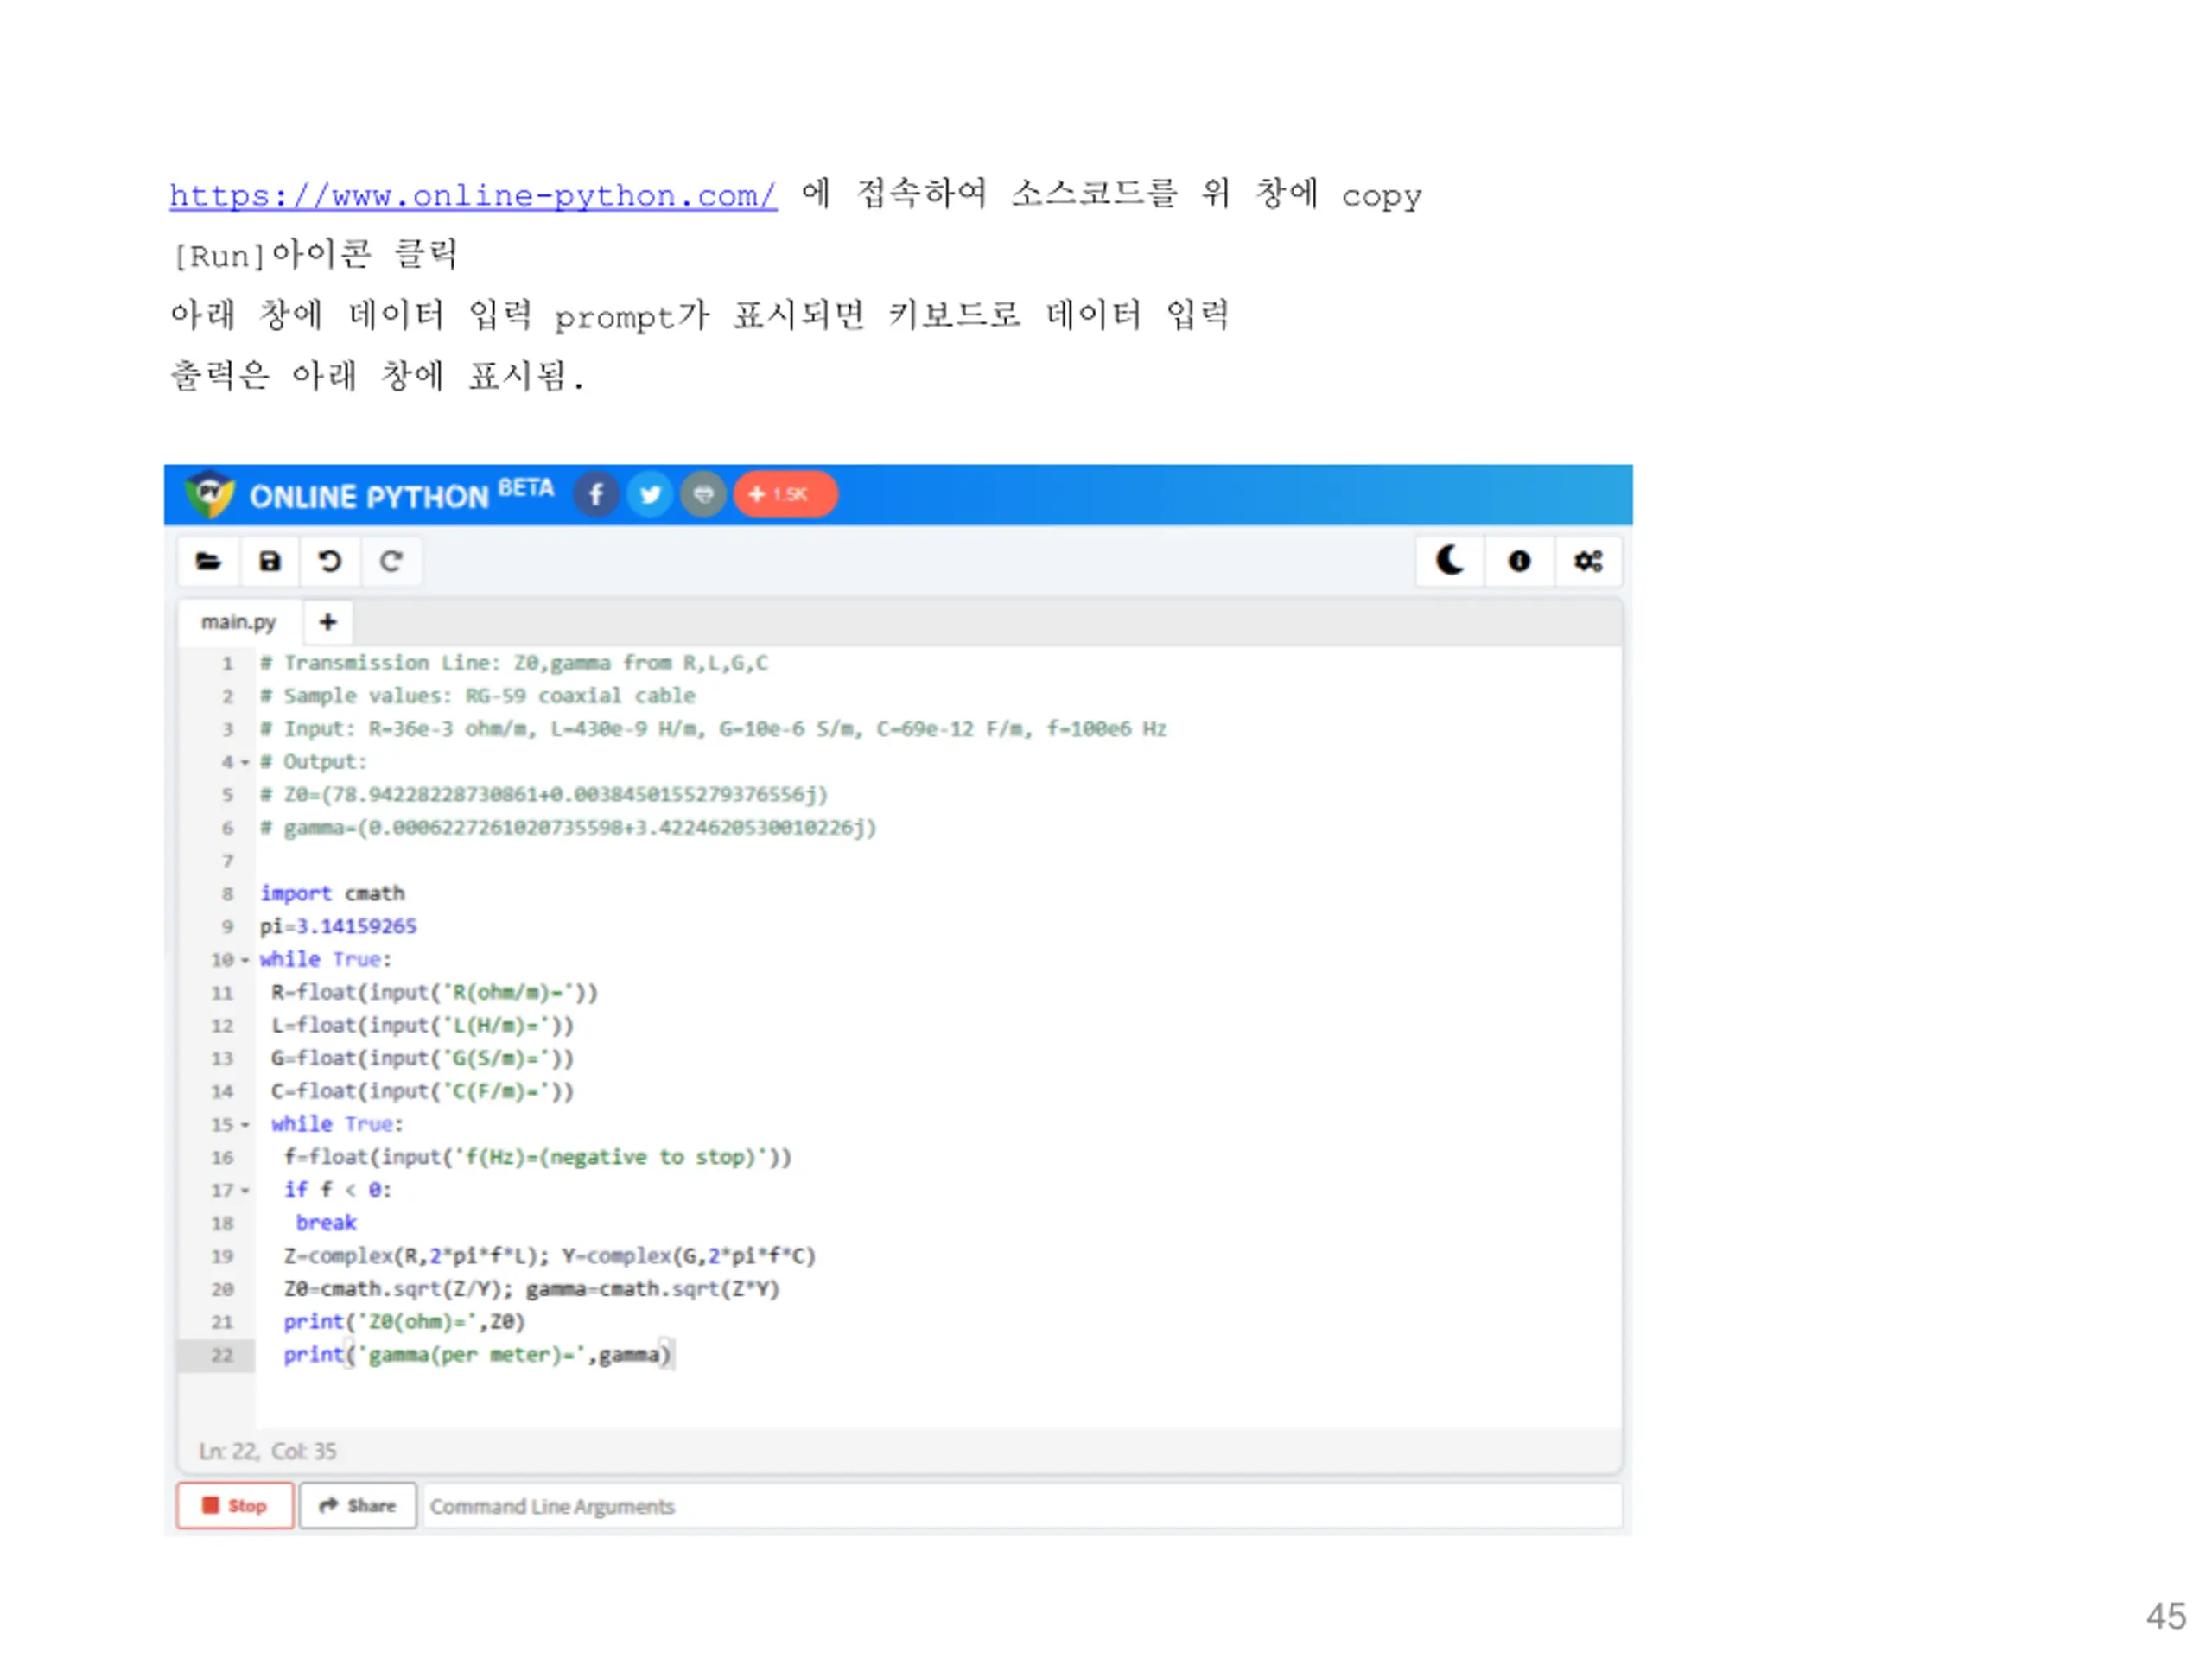Image resolution: width=2212 pixels, height=1659 pixels.
Task: Save file with floppy disk icon
Action: point(270,561)
